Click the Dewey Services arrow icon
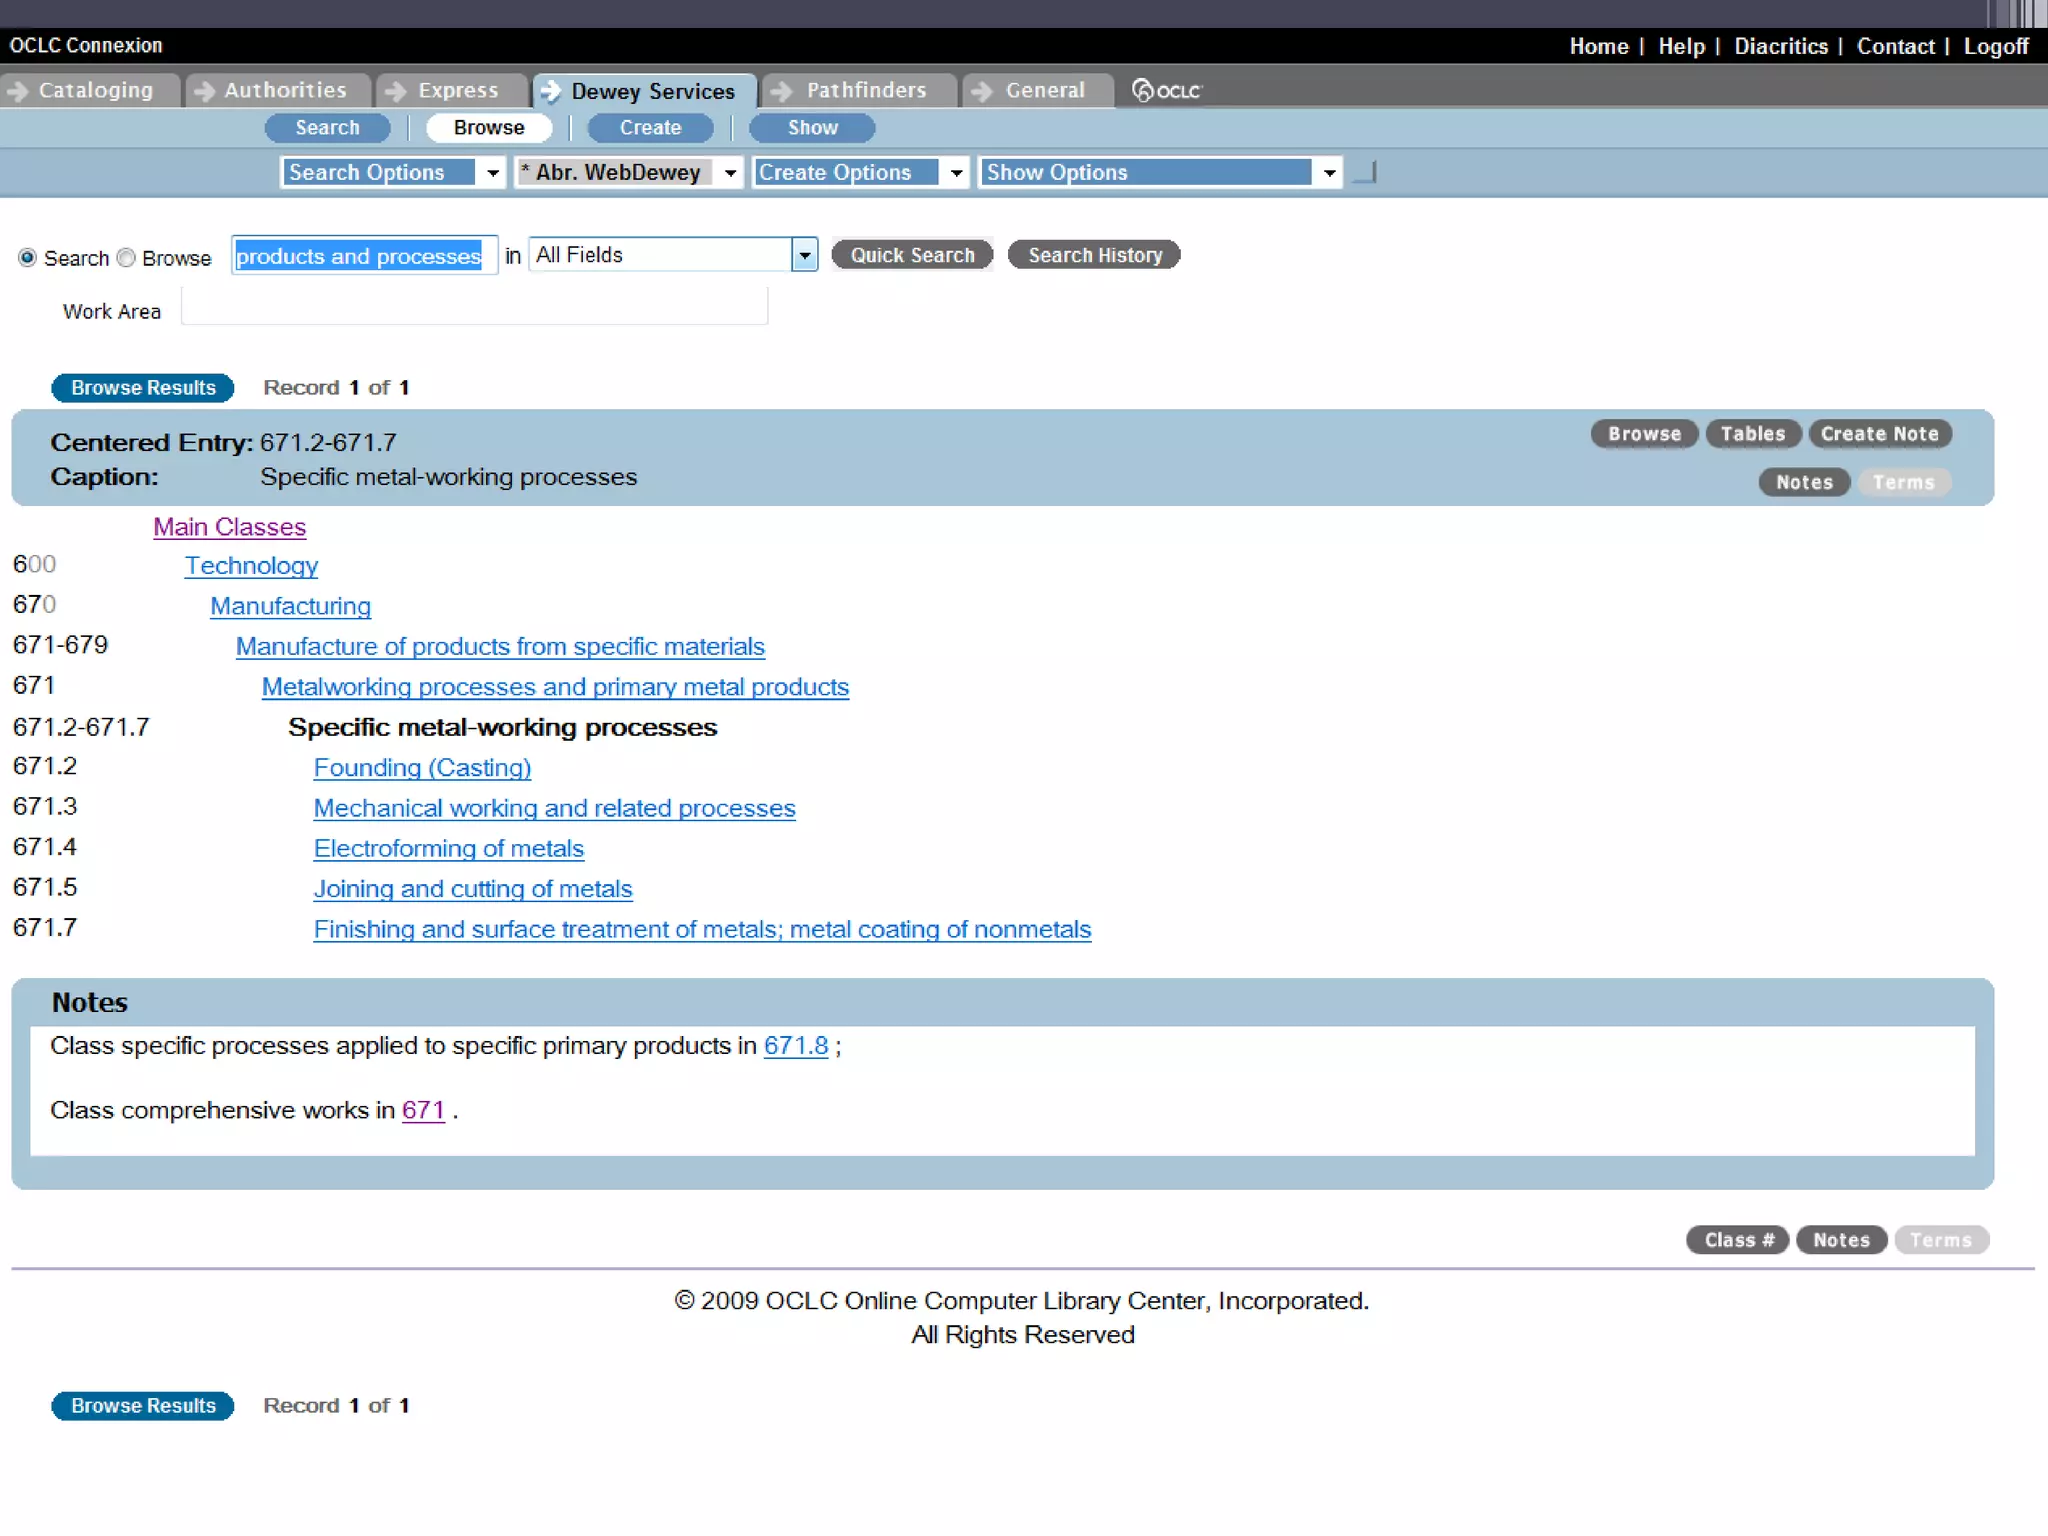 550,91
